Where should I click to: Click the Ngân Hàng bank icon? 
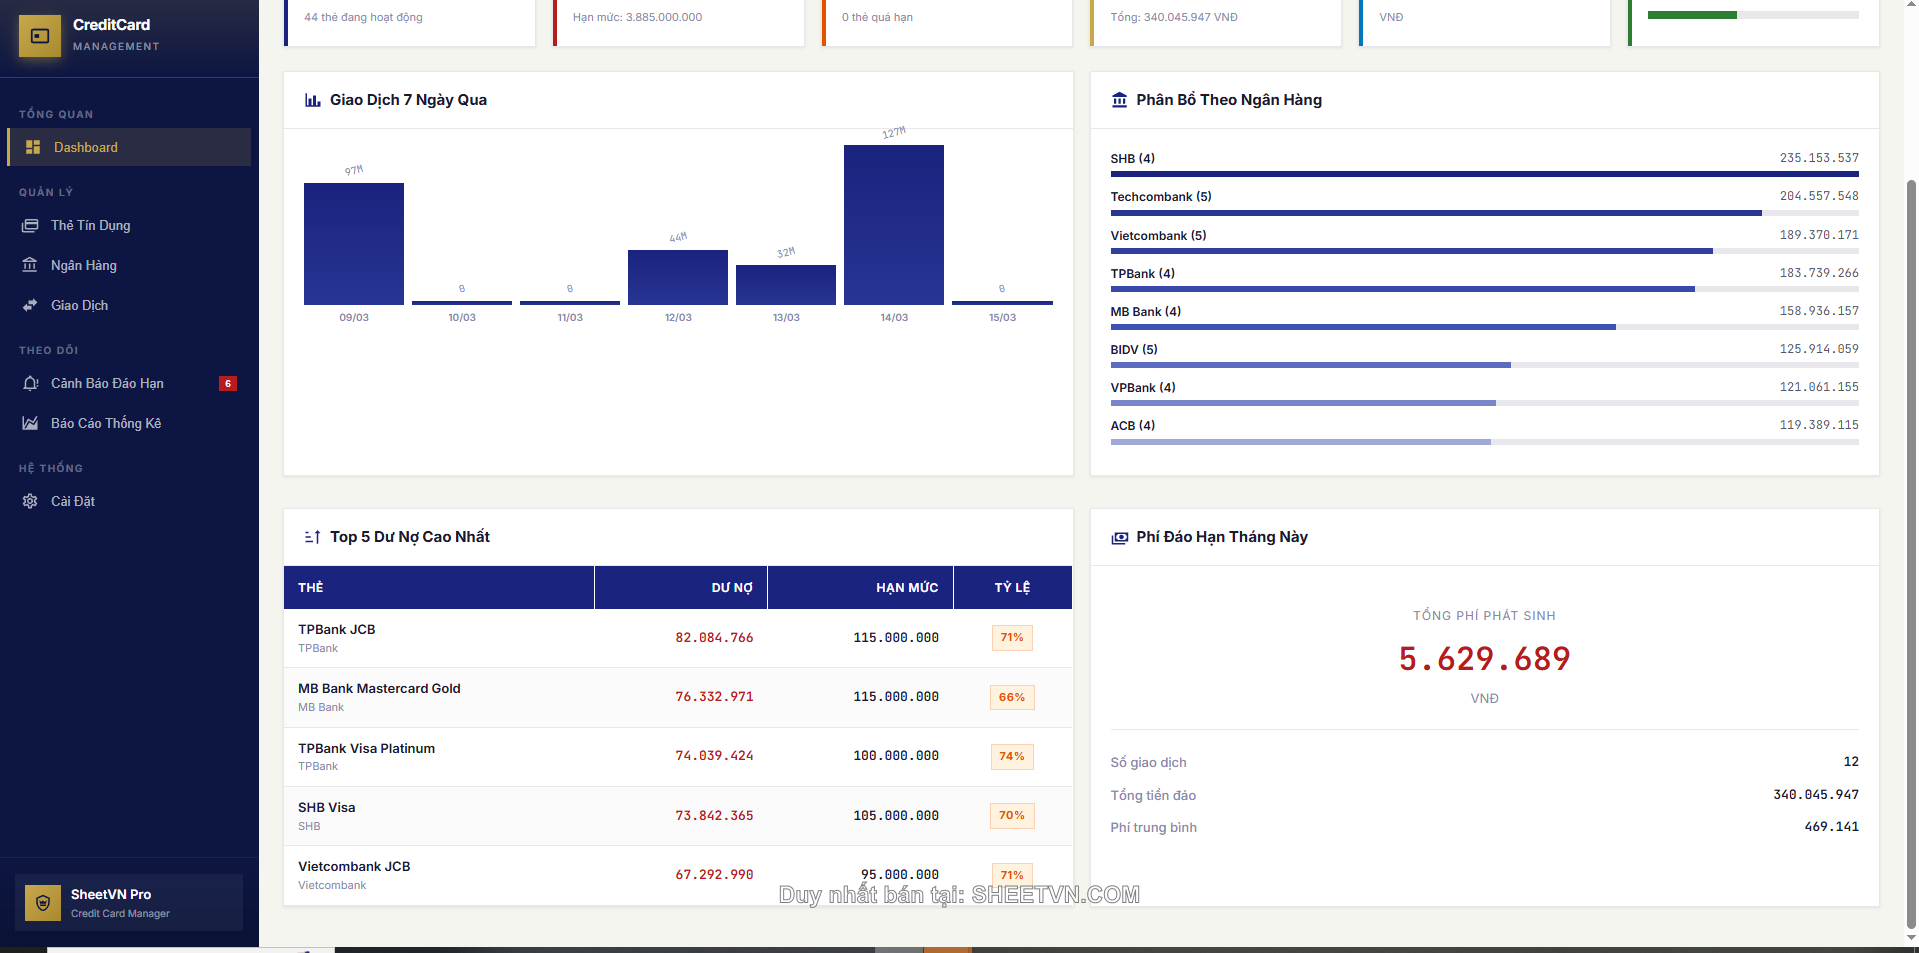click(30, 265)
